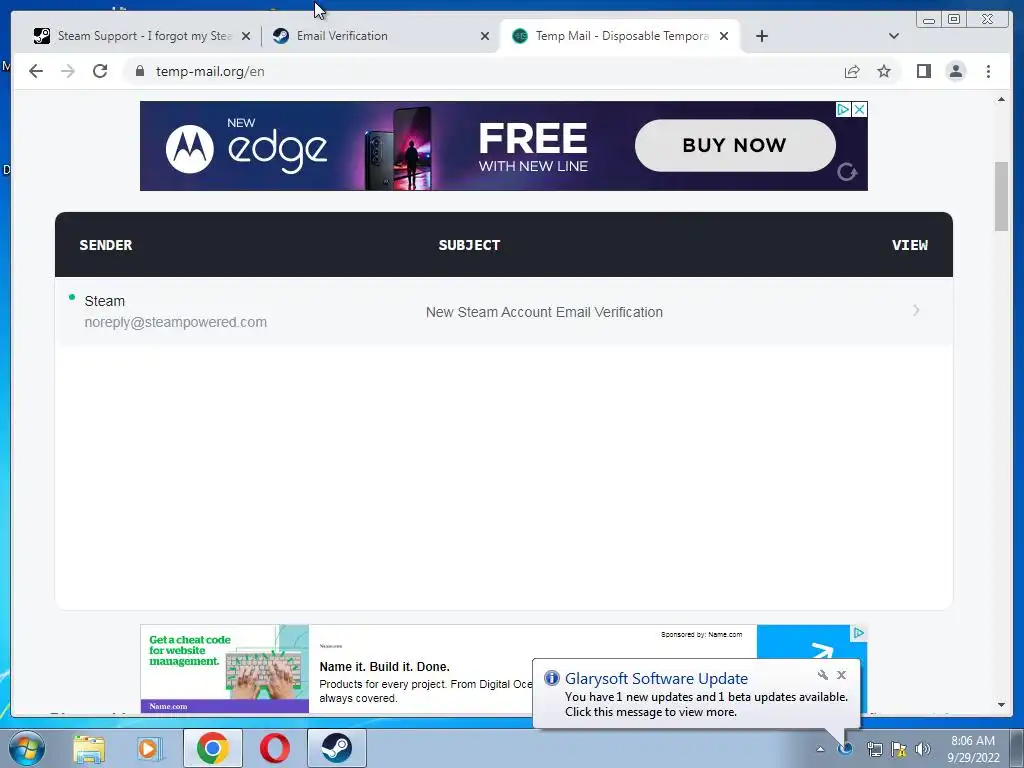
Task: Show hidden tray icons arrow
Action: 820,749
